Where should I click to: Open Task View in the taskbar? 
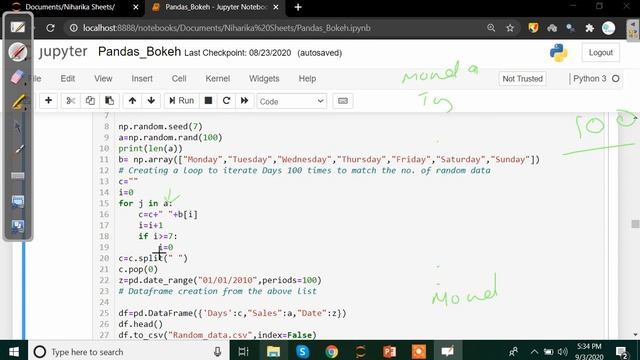244,351
